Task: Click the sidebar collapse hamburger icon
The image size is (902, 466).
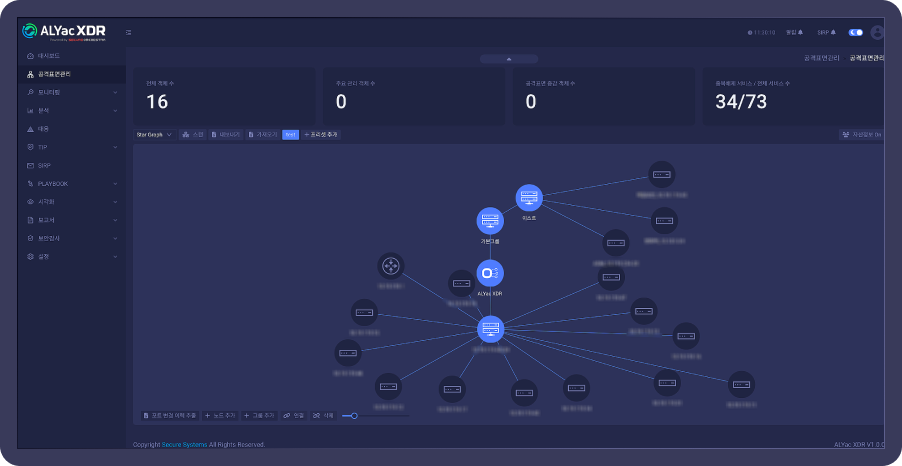Action: (129, 32)
